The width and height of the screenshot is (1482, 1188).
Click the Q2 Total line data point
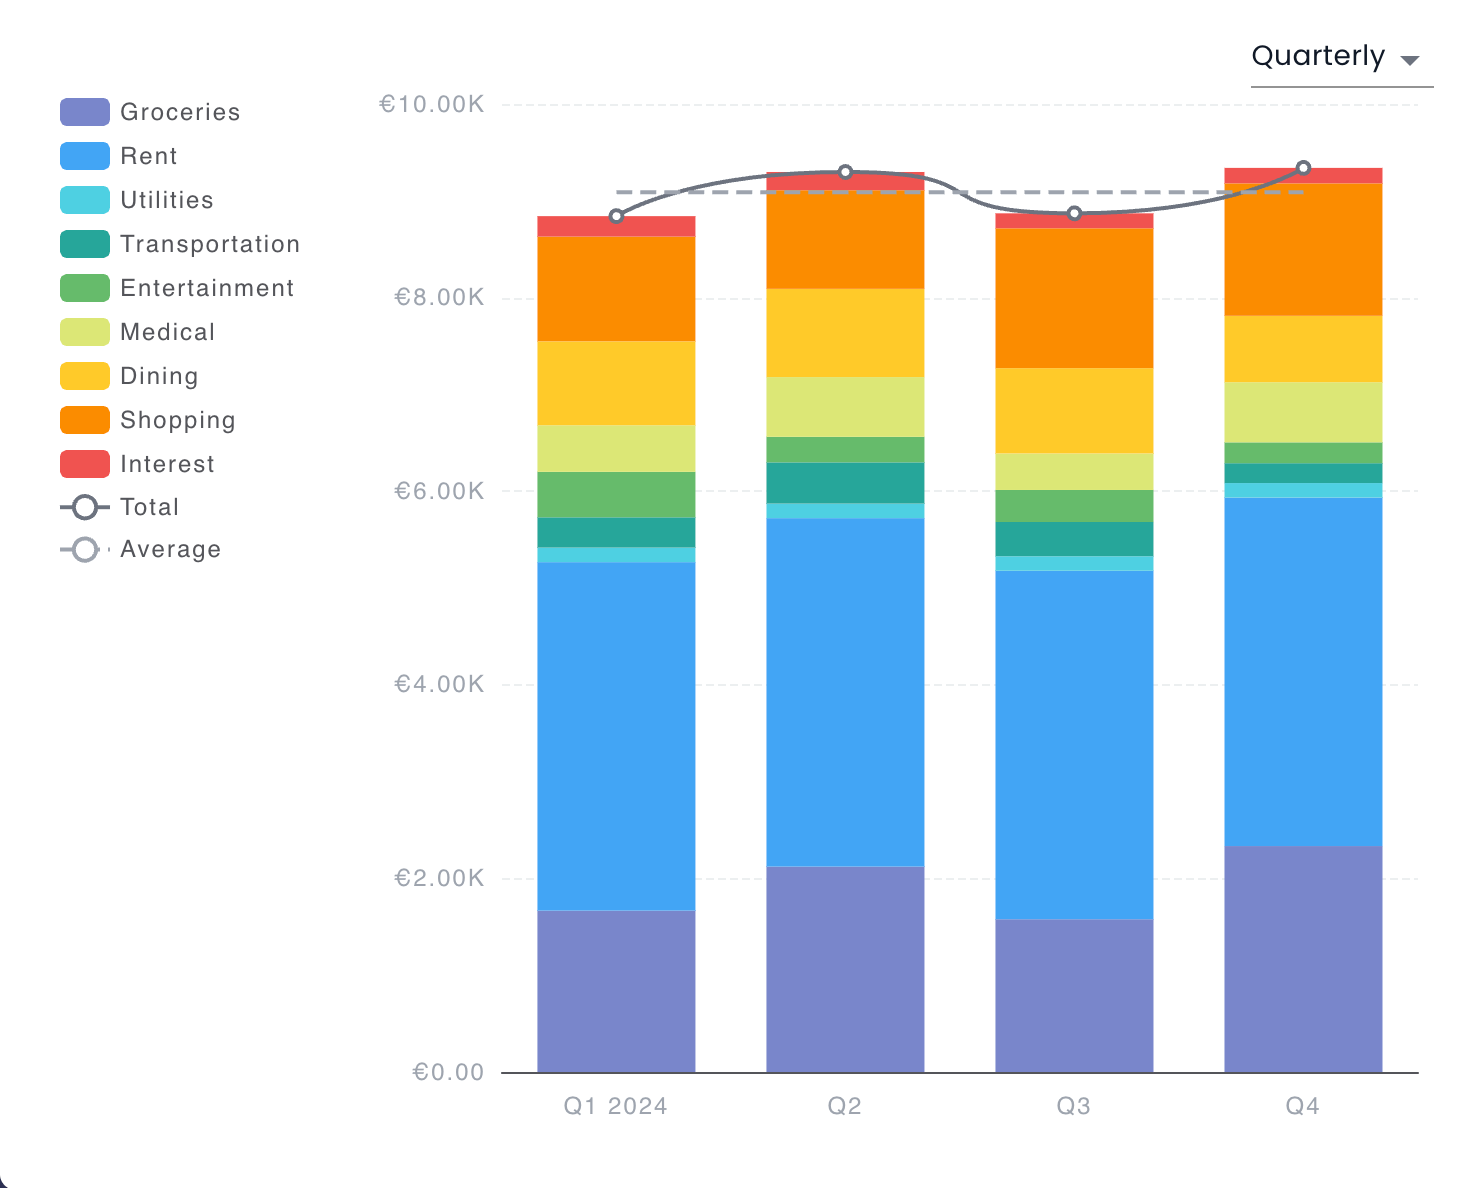click(x=845, y=172)
